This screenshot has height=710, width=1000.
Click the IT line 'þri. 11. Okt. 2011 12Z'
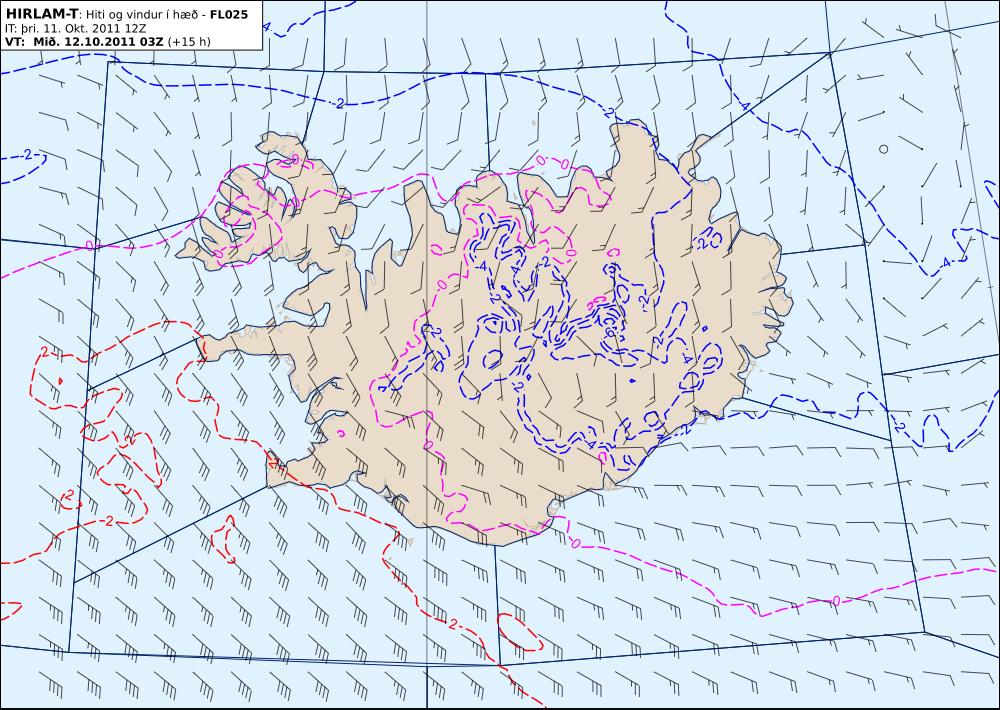[x=84, y=29]
